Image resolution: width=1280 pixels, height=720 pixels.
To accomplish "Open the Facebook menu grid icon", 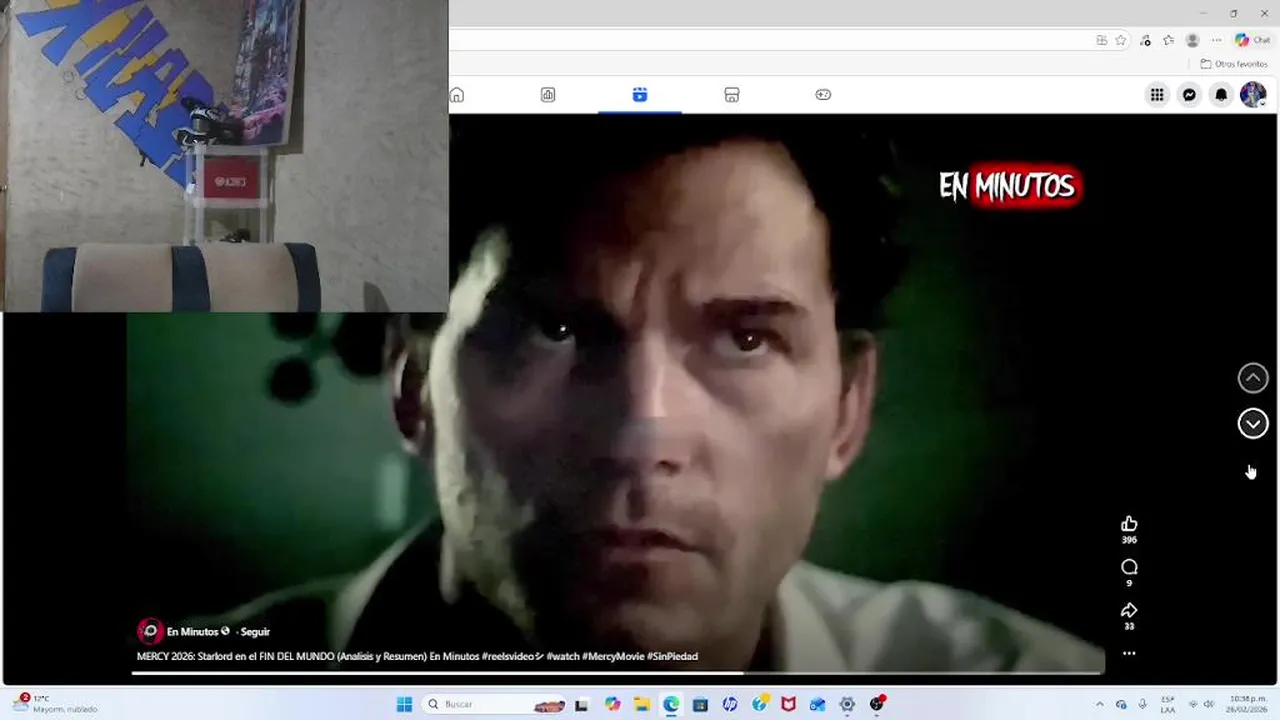I will [x=1157, y=95].
